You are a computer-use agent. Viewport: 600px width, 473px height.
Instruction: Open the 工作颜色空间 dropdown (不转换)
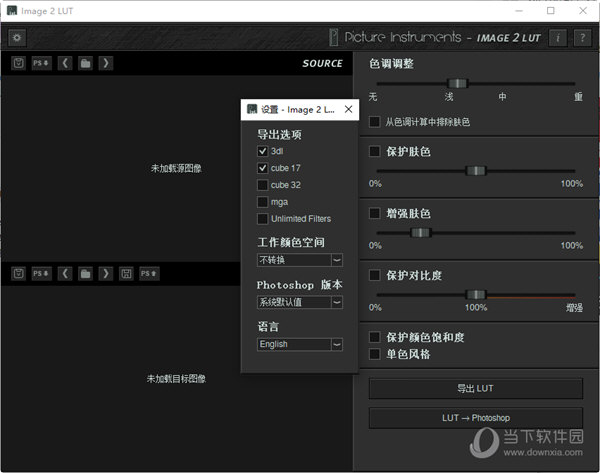click(300, 260)
